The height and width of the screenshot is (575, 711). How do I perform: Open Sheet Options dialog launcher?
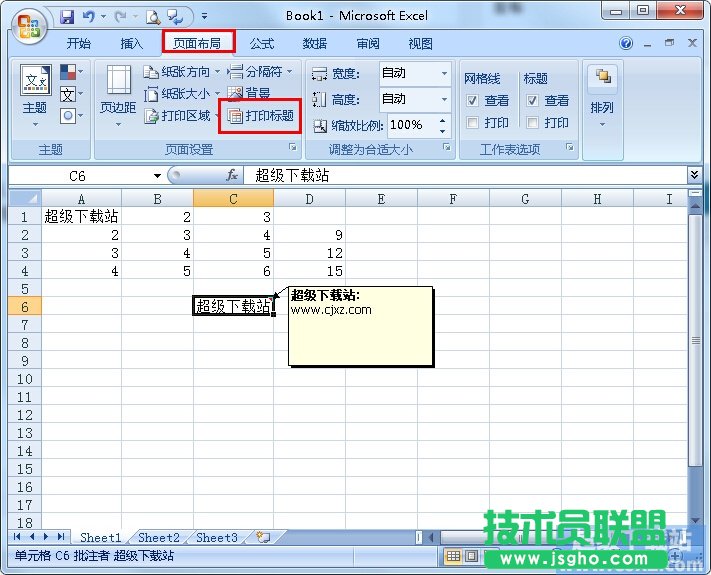570,147
